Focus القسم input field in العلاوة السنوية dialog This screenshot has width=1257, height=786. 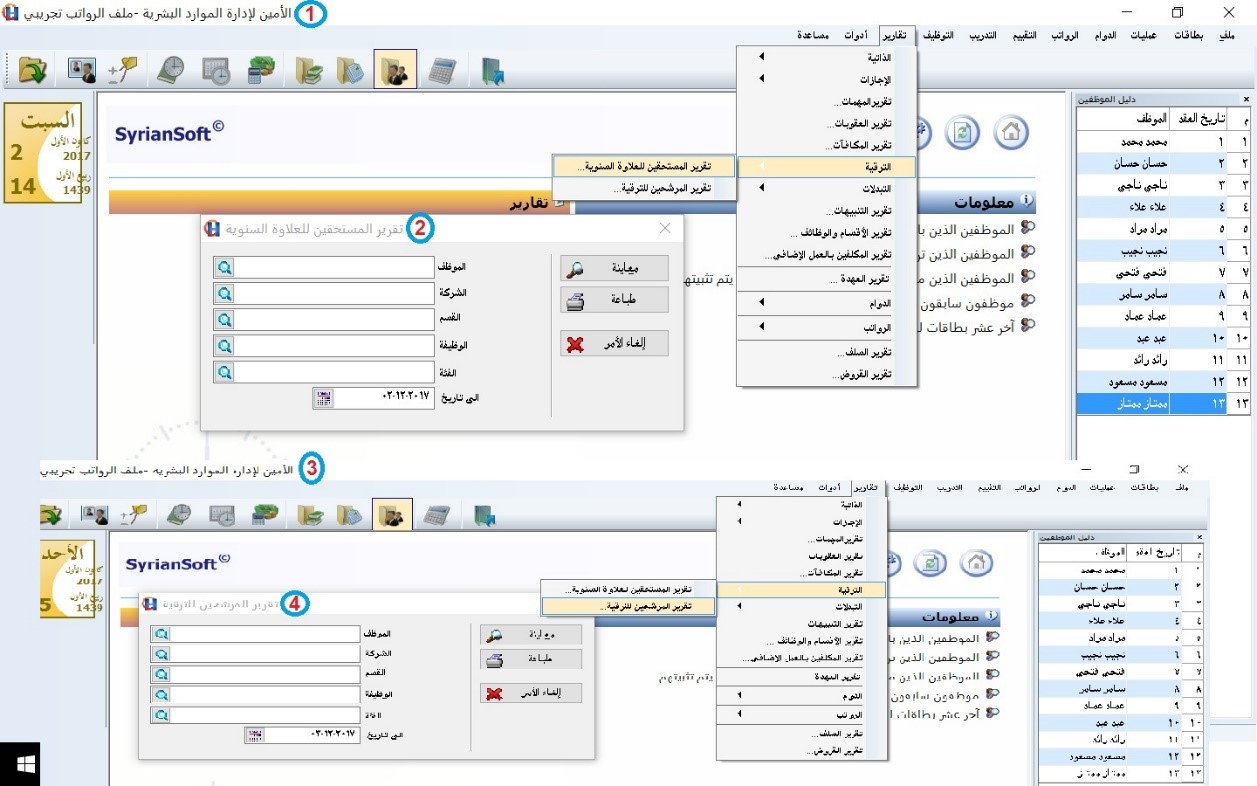tap(335, 319)
